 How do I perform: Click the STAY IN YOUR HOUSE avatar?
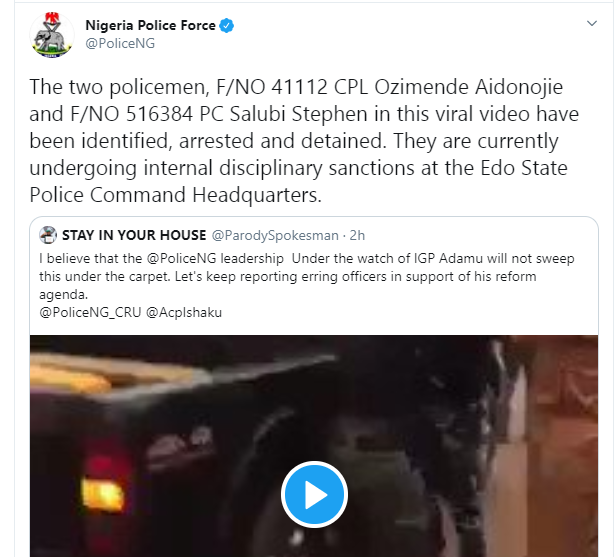[x=48, y=235]
